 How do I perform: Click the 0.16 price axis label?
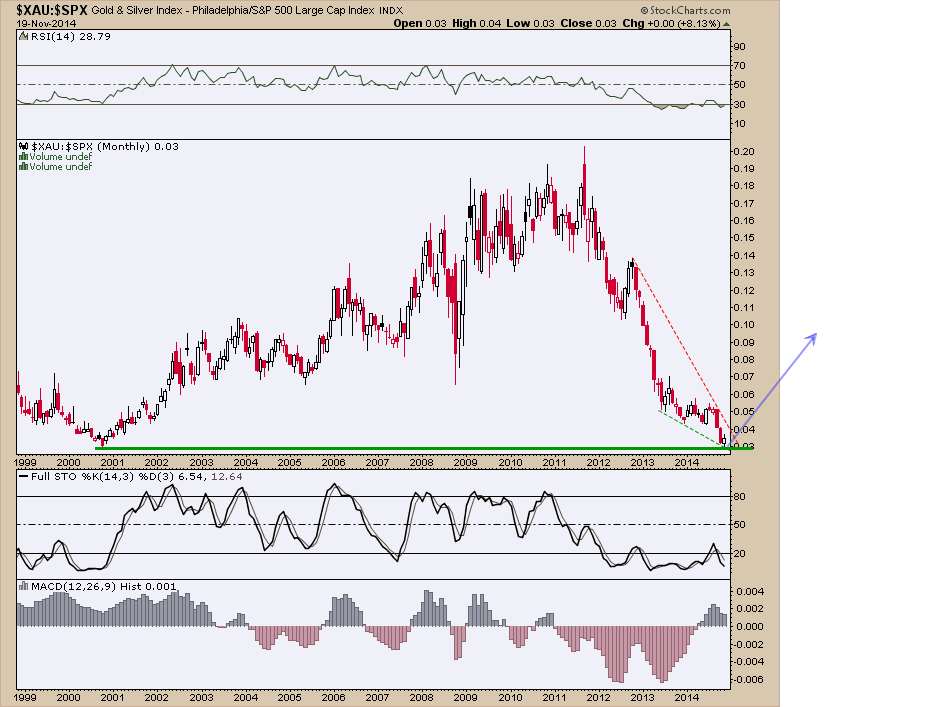point(744,221)
